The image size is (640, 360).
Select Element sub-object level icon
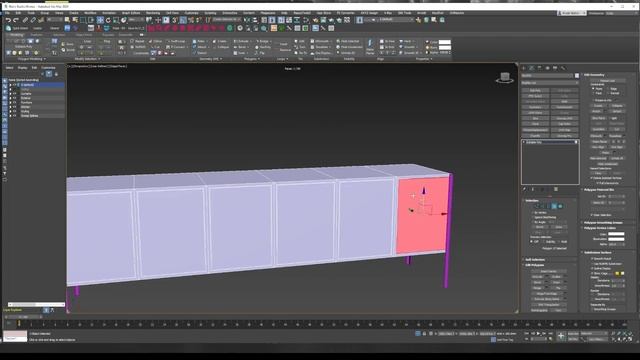tap(560, 206)
